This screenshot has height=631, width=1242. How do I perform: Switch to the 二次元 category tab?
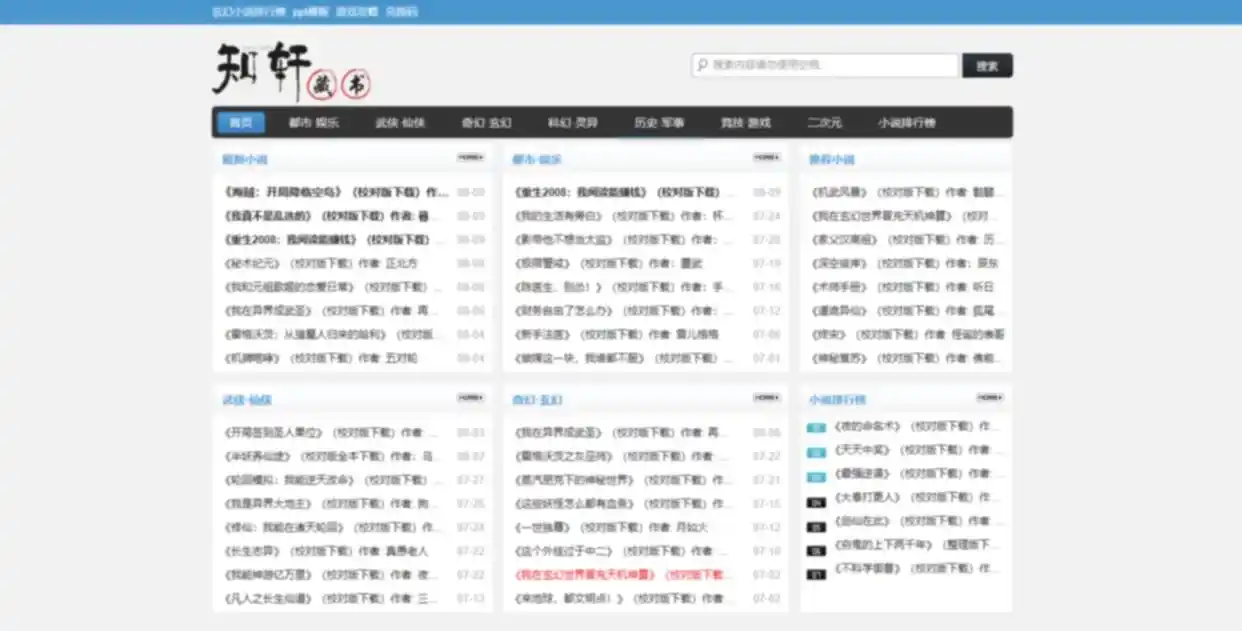(x=826, y=122)
